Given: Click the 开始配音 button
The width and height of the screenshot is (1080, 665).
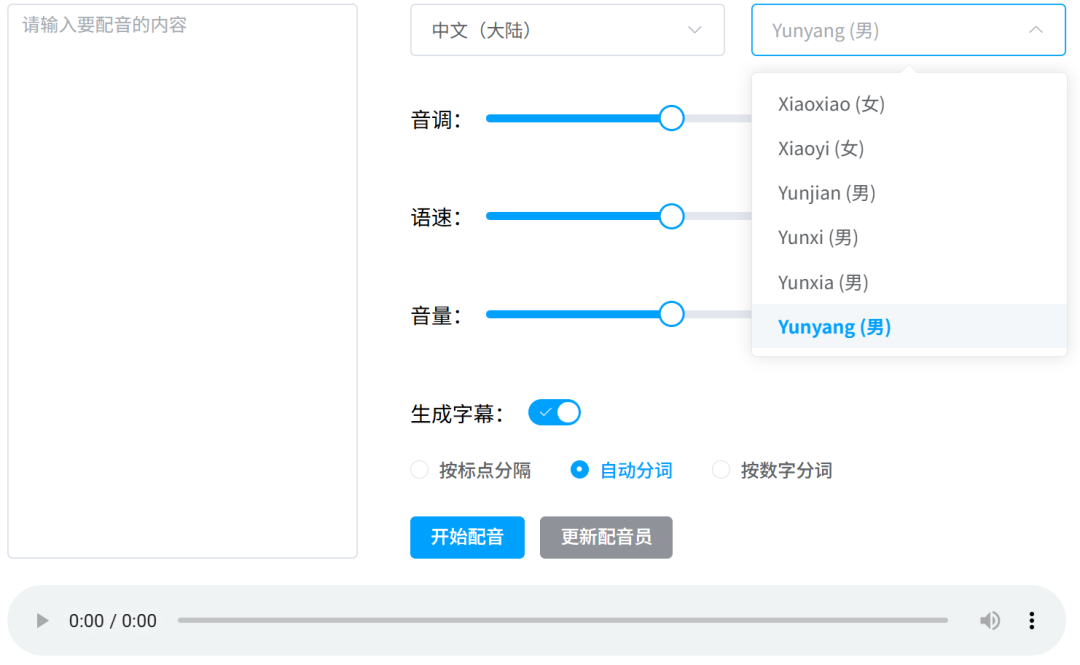Looking at the screenshot, I should coord(467,537).
